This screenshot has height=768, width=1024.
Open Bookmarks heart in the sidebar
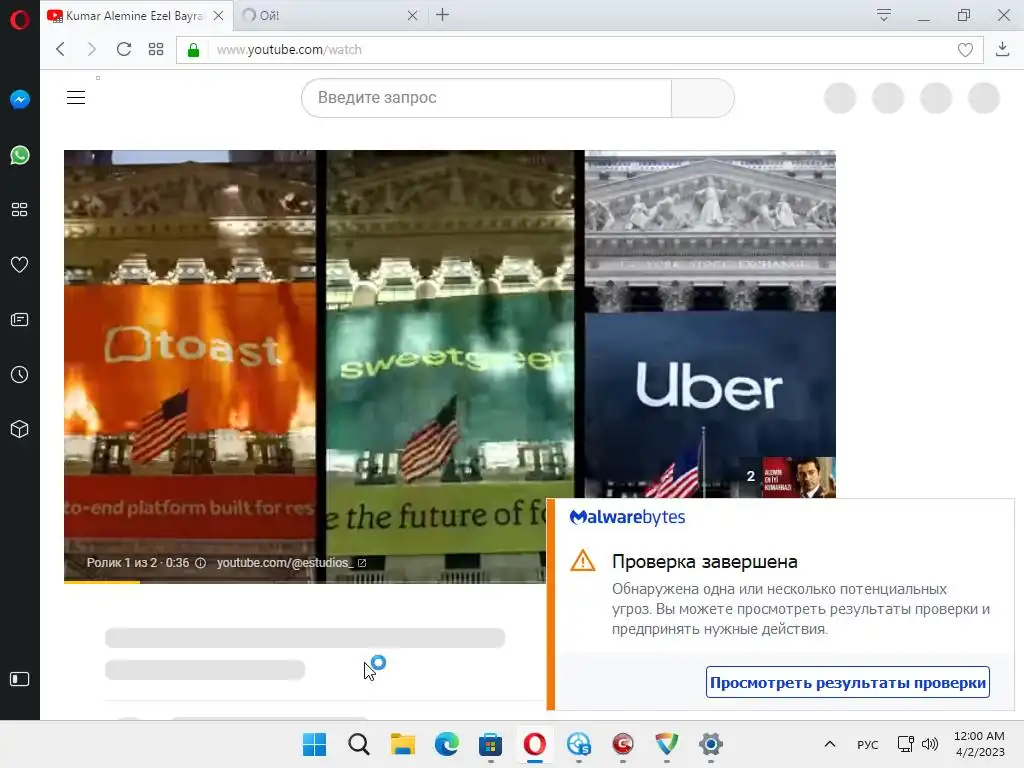coord(20,264)
